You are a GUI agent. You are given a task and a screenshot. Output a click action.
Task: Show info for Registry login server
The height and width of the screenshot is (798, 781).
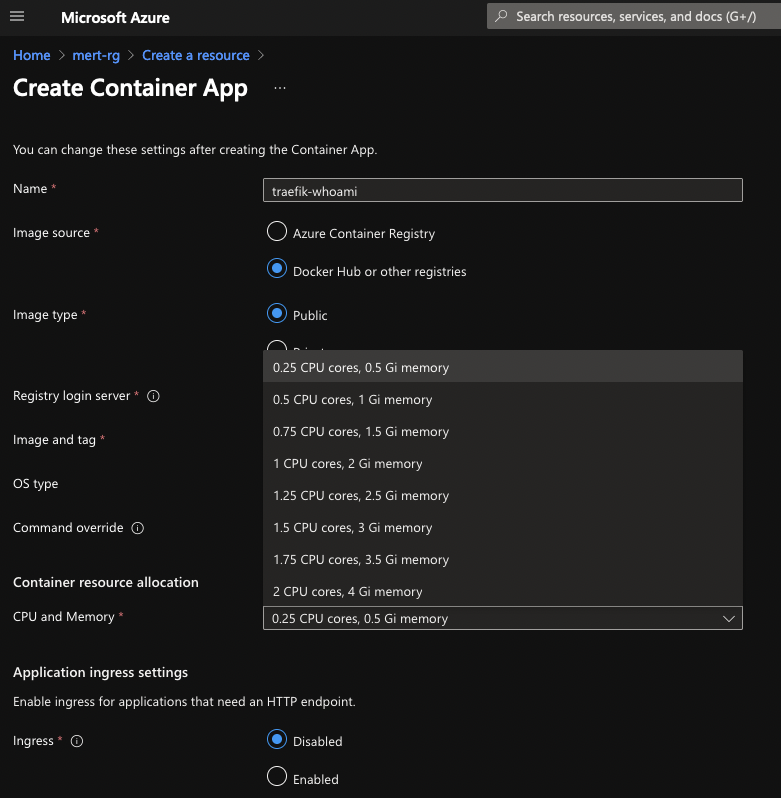[153, 396]
